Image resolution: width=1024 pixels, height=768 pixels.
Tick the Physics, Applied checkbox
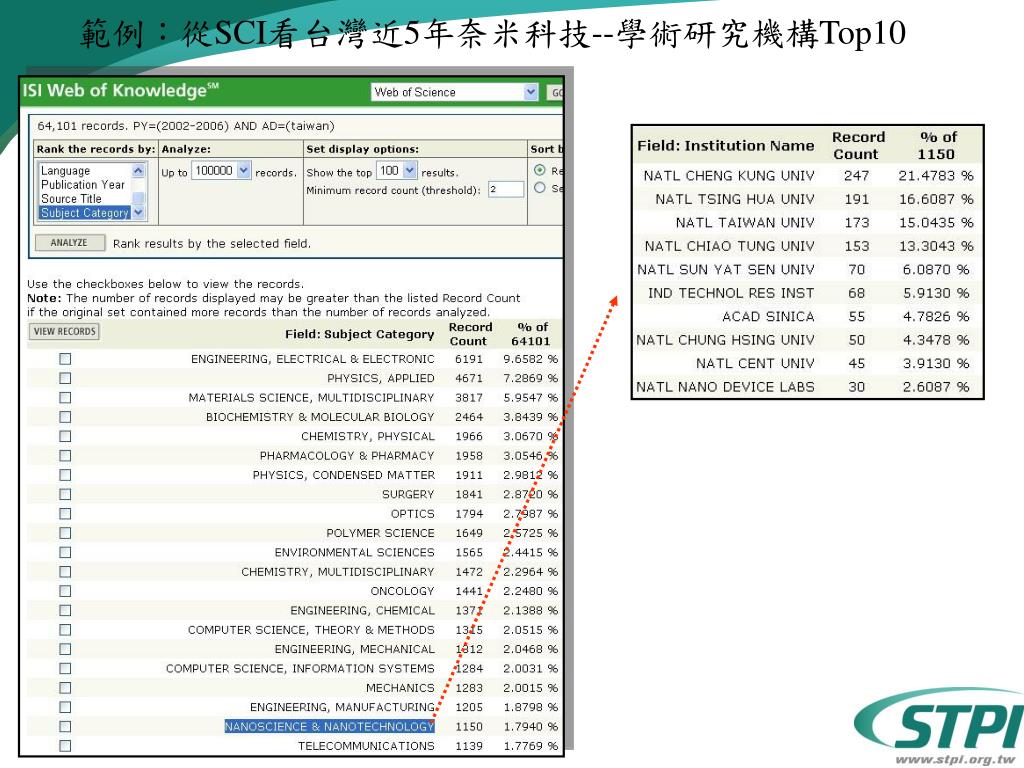tap(65, 378)
